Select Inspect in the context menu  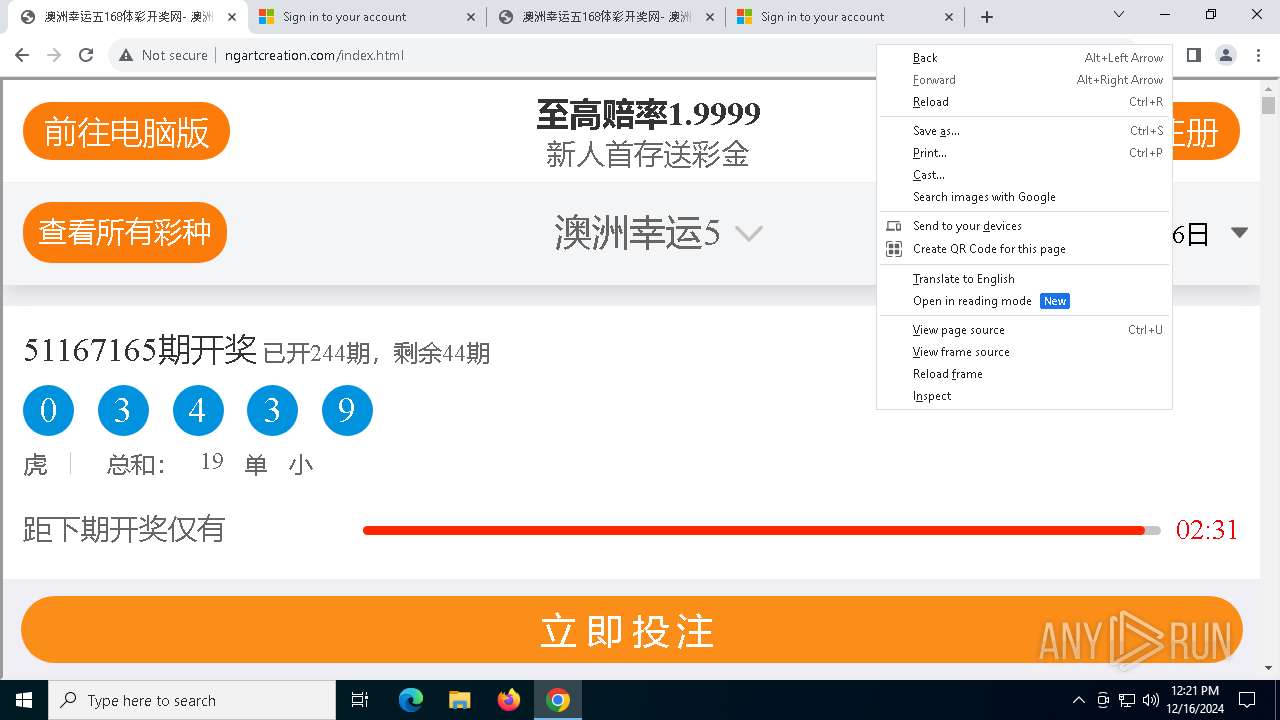tap(1024, 396)
